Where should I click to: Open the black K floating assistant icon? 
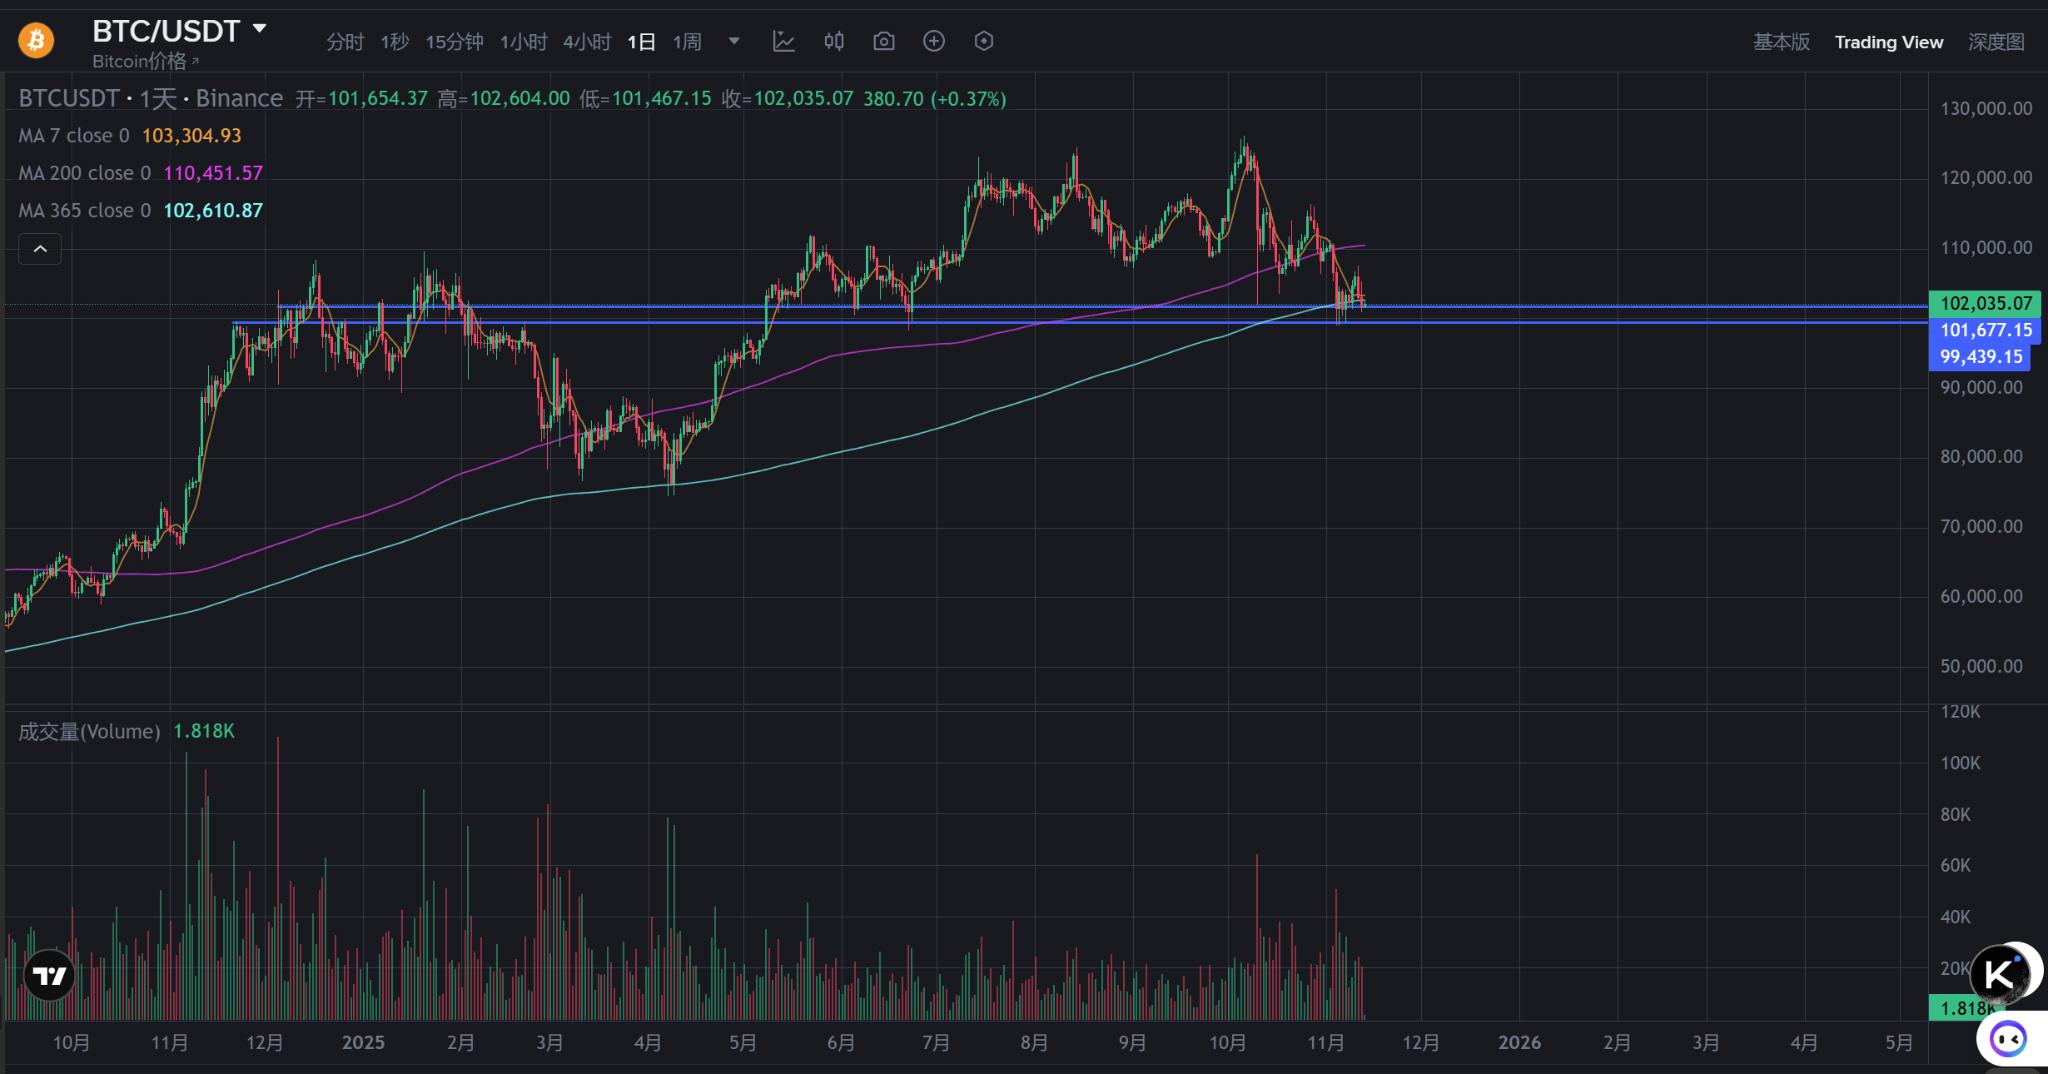pos(2001,973)
